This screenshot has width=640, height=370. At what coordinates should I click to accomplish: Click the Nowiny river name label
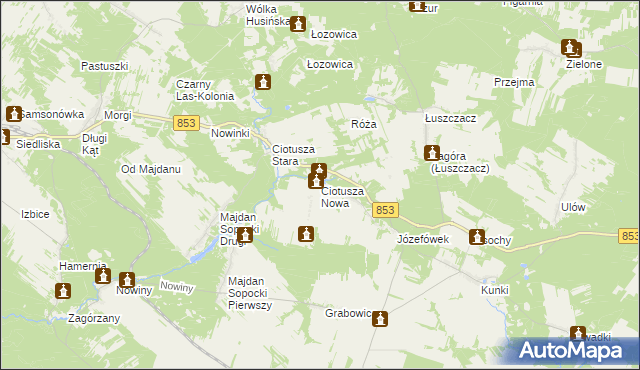tap(176, 286)
